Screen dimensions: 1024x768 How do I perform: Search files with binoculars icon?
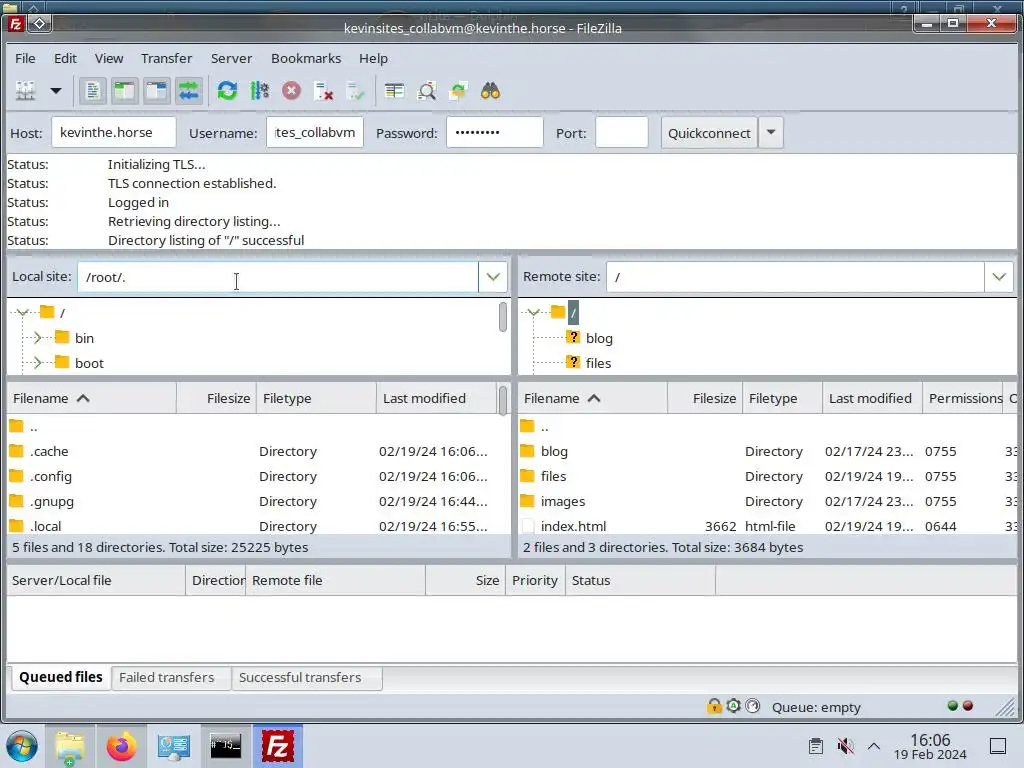(490, 91)
